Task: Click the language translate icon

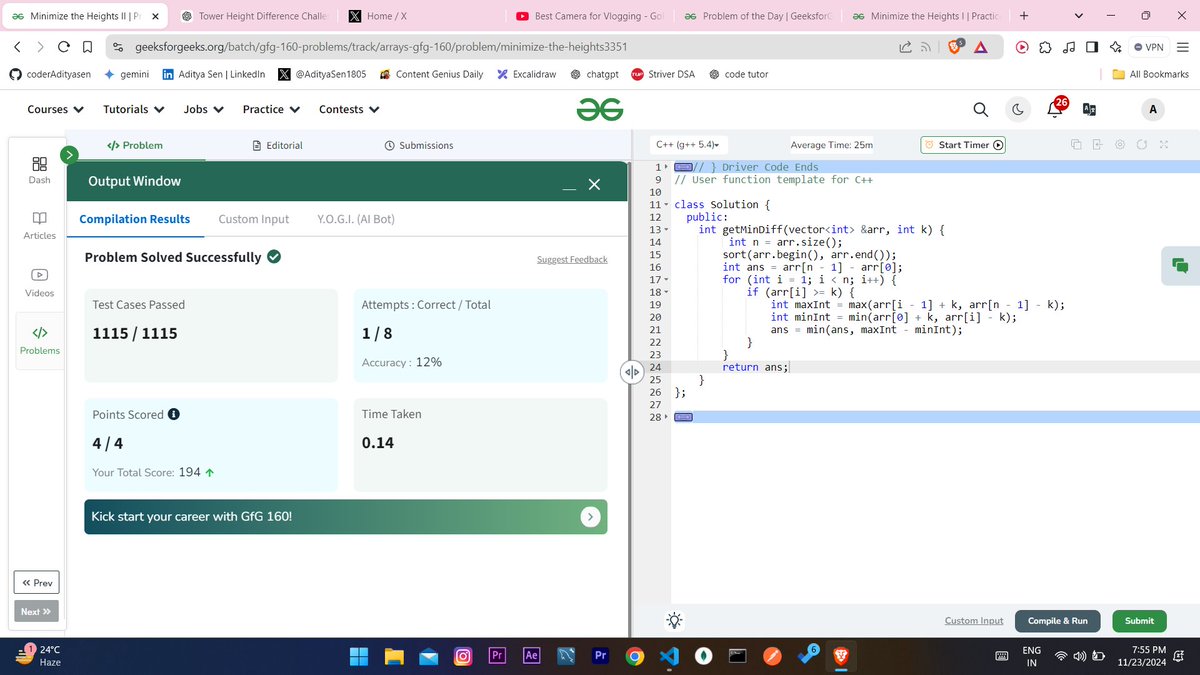Action: coord(1089,110)
